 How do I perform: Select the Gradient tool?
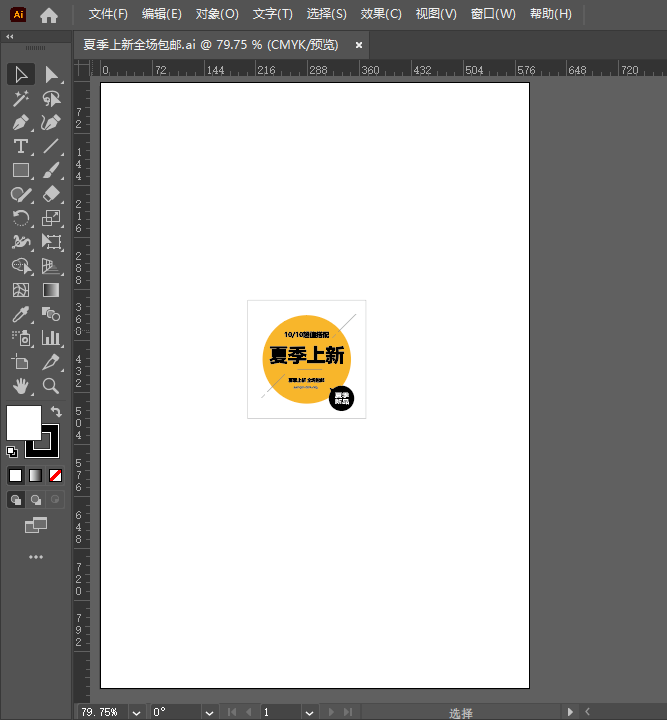pyautogui.click(x=51, y=290)
